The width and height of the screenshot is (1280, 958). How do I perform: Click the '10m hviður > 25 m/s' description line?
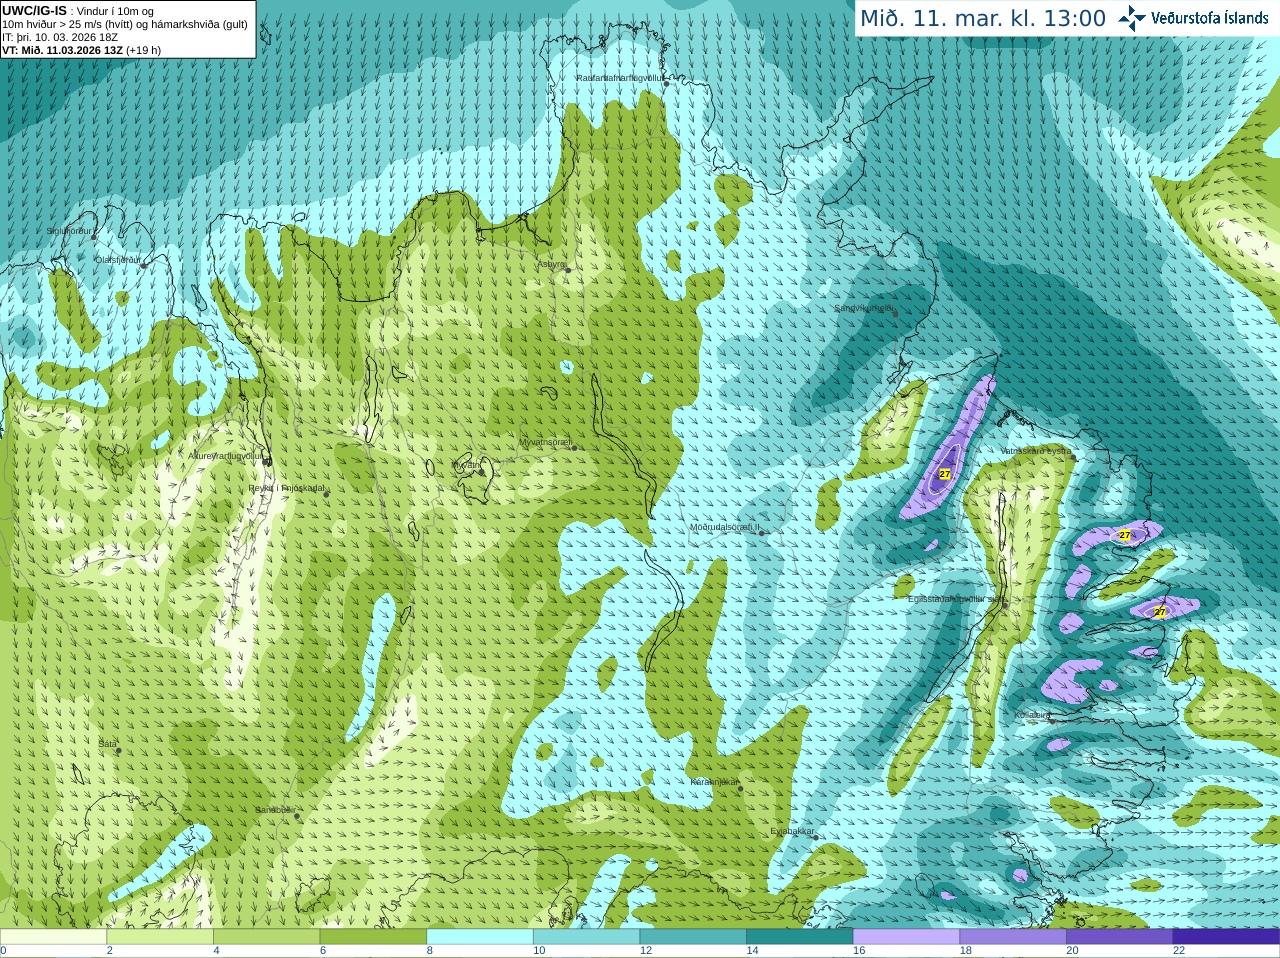click(x=125, y=24)
